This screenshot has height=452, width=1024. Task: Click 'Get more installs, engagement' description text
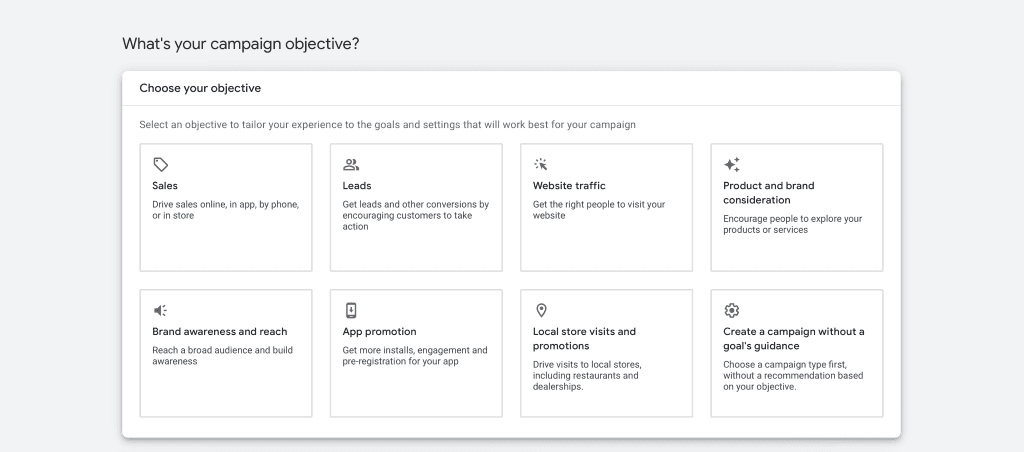tap(415, 355)
